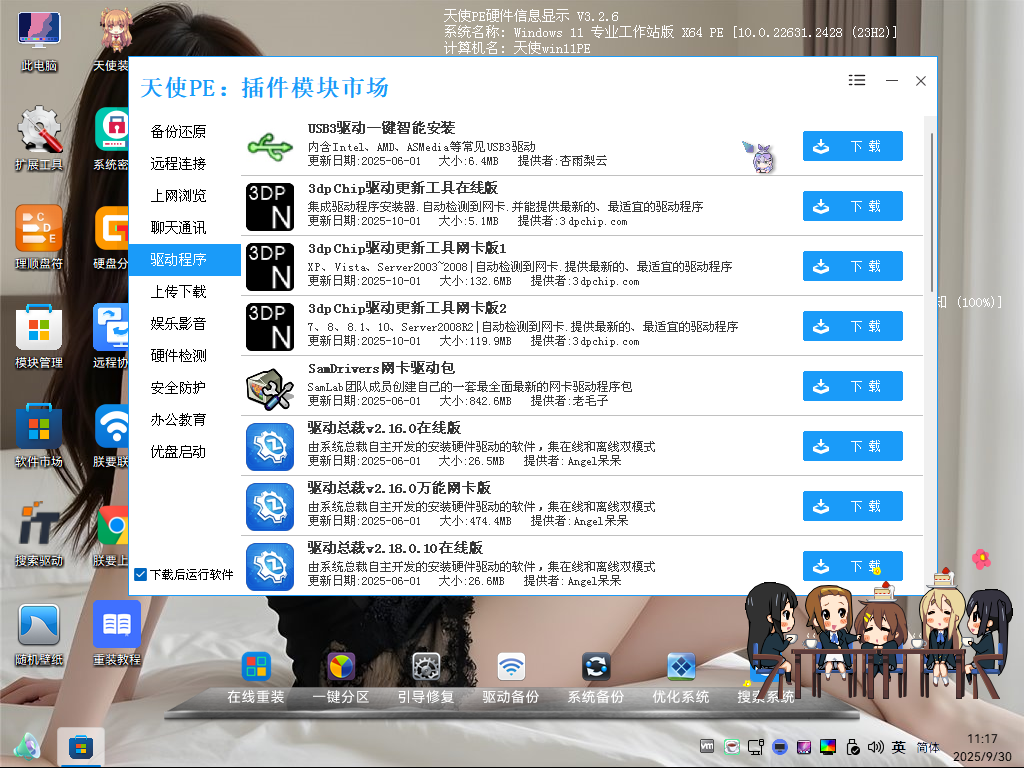Click the 驱动总裁v2.16.0在线版 gear icon

point(270,446)
